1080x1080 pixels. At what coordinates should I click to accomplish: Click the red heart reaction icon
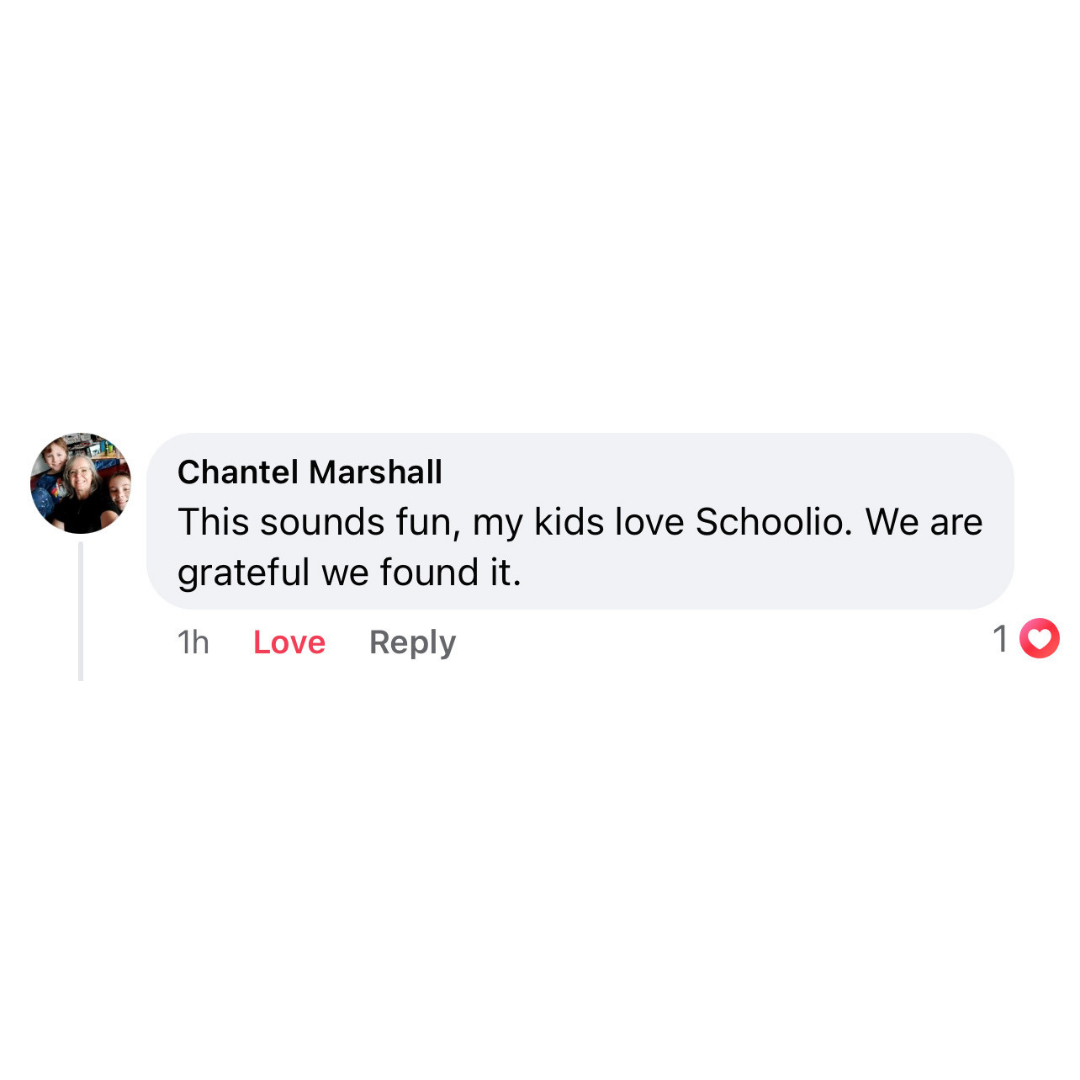1039,639
